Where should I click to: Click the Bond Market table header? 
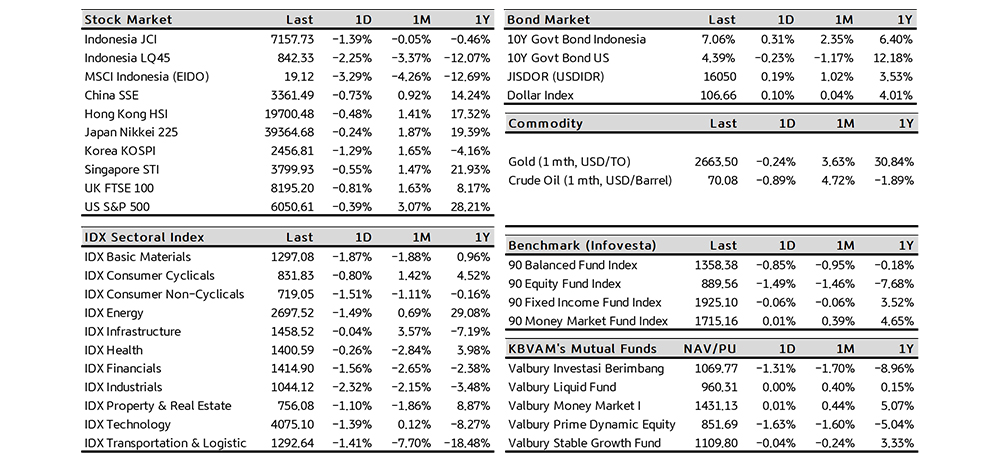[x=549, y=20]
